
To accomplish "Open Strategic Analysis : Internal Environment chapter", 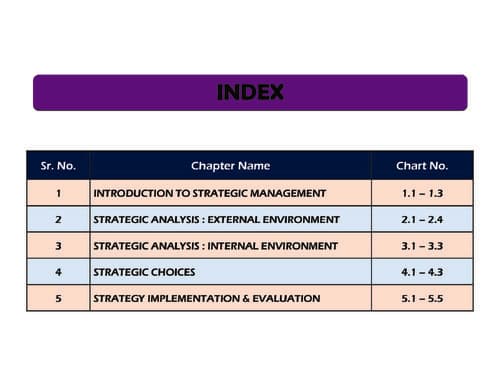I will (215, 246).
